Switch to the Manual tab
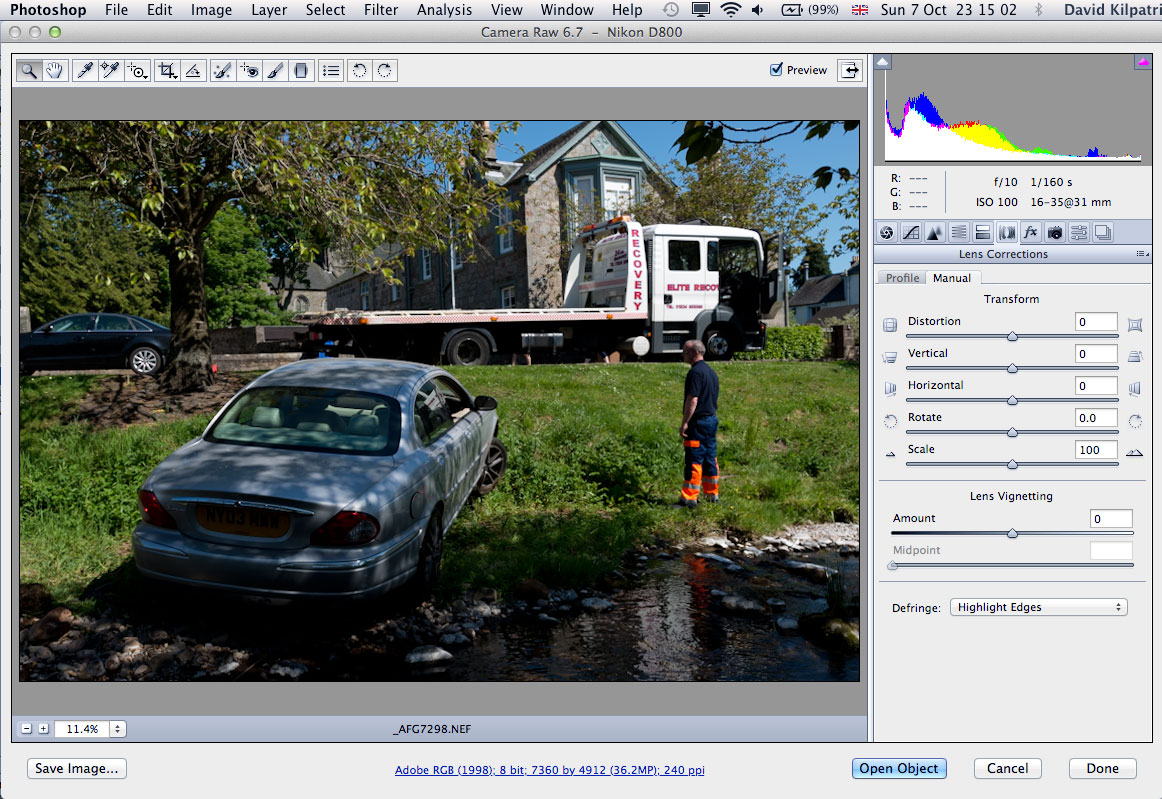 point(952,278)
